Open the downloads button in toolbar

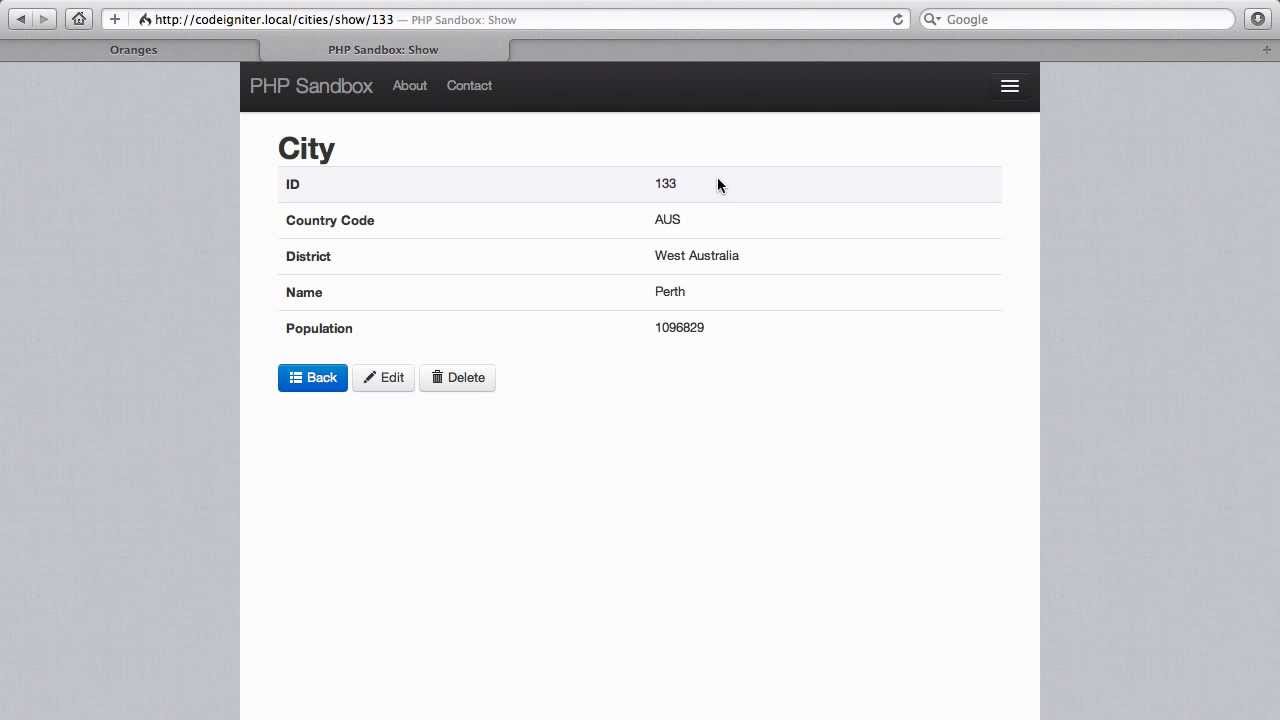1258,19
